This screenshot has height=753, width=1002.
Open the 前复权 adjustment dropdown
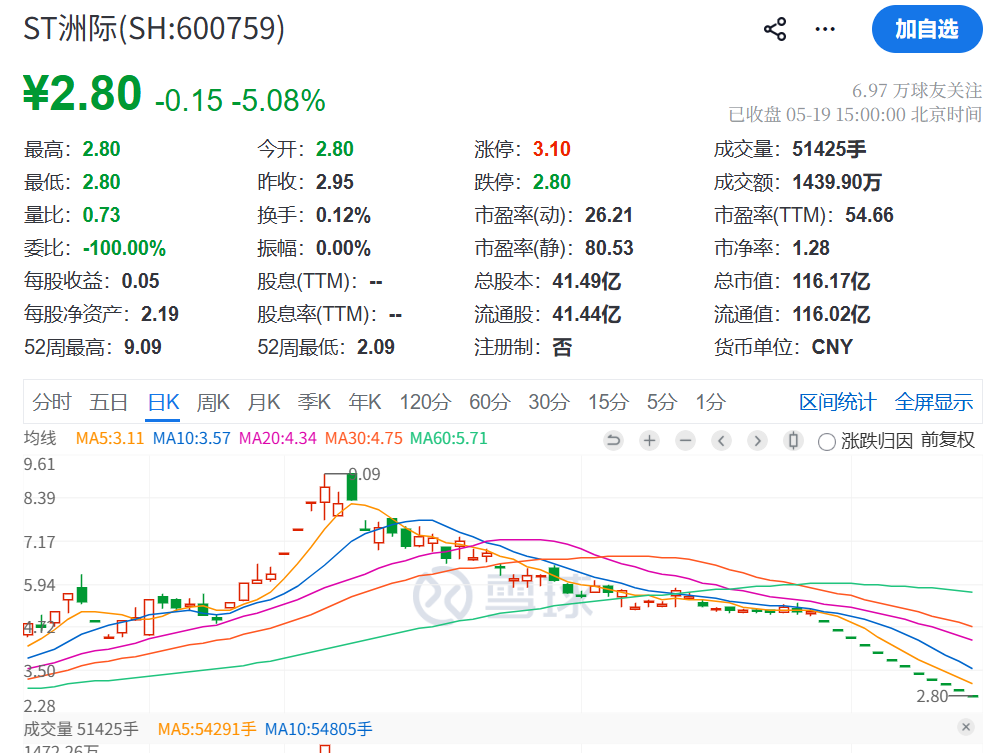(x=948, y=440)
